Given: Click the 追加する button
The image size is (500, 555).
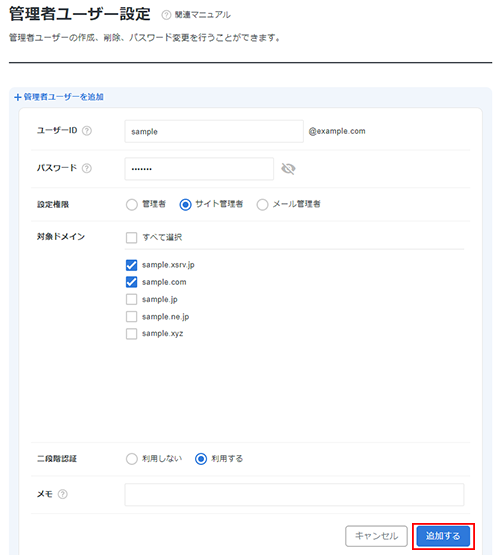Looking at the screenshot, I should coord(443,536).
